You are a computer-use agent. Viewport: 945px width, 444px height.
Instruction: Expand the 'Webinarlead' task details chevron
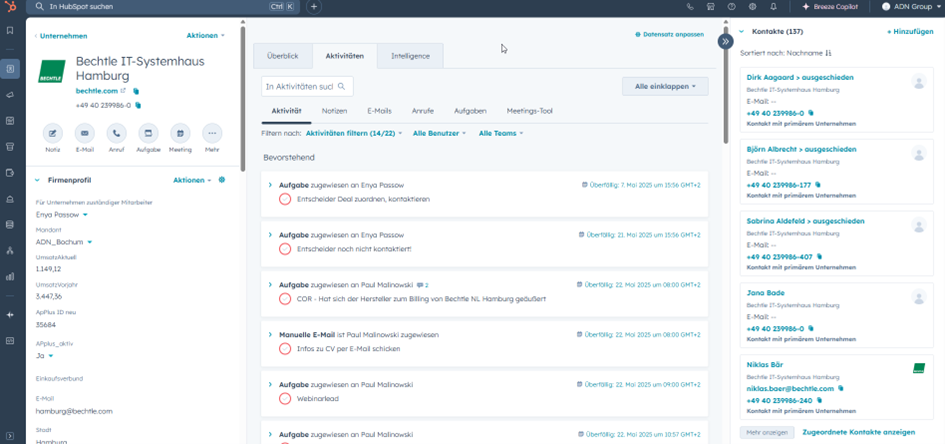pyautogui.click(x=270, y=384)
